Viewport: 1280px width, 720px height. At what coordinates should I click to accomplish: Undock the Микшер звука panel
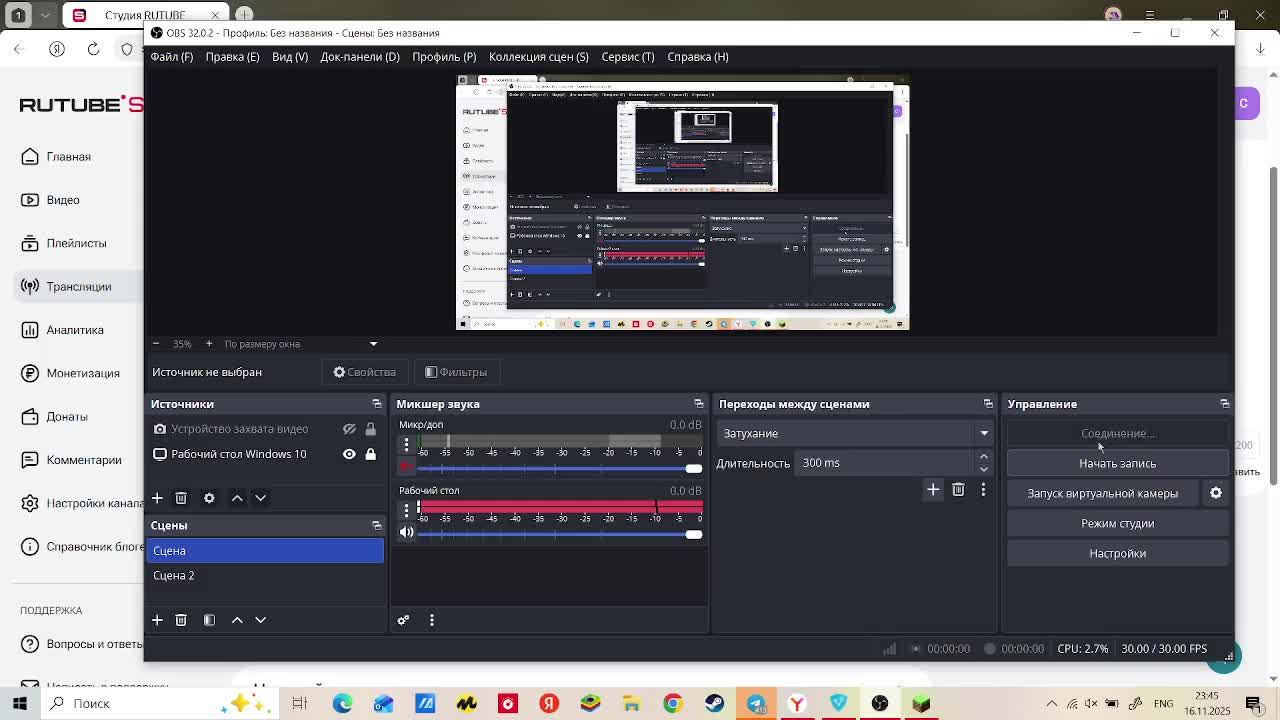(699, 404)
